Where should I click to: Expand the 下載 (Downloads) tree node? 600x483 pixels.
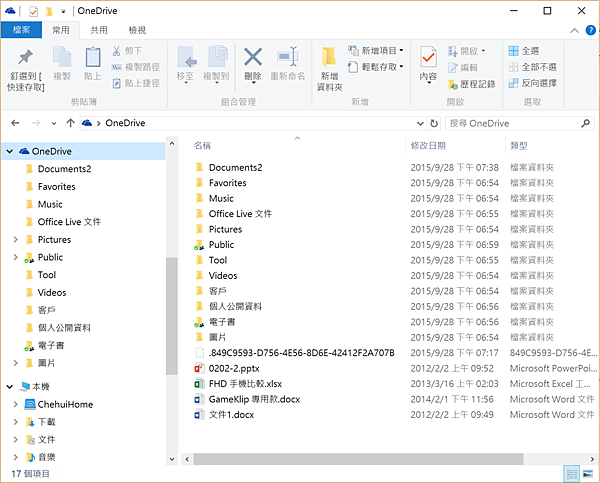coord(16,422)
